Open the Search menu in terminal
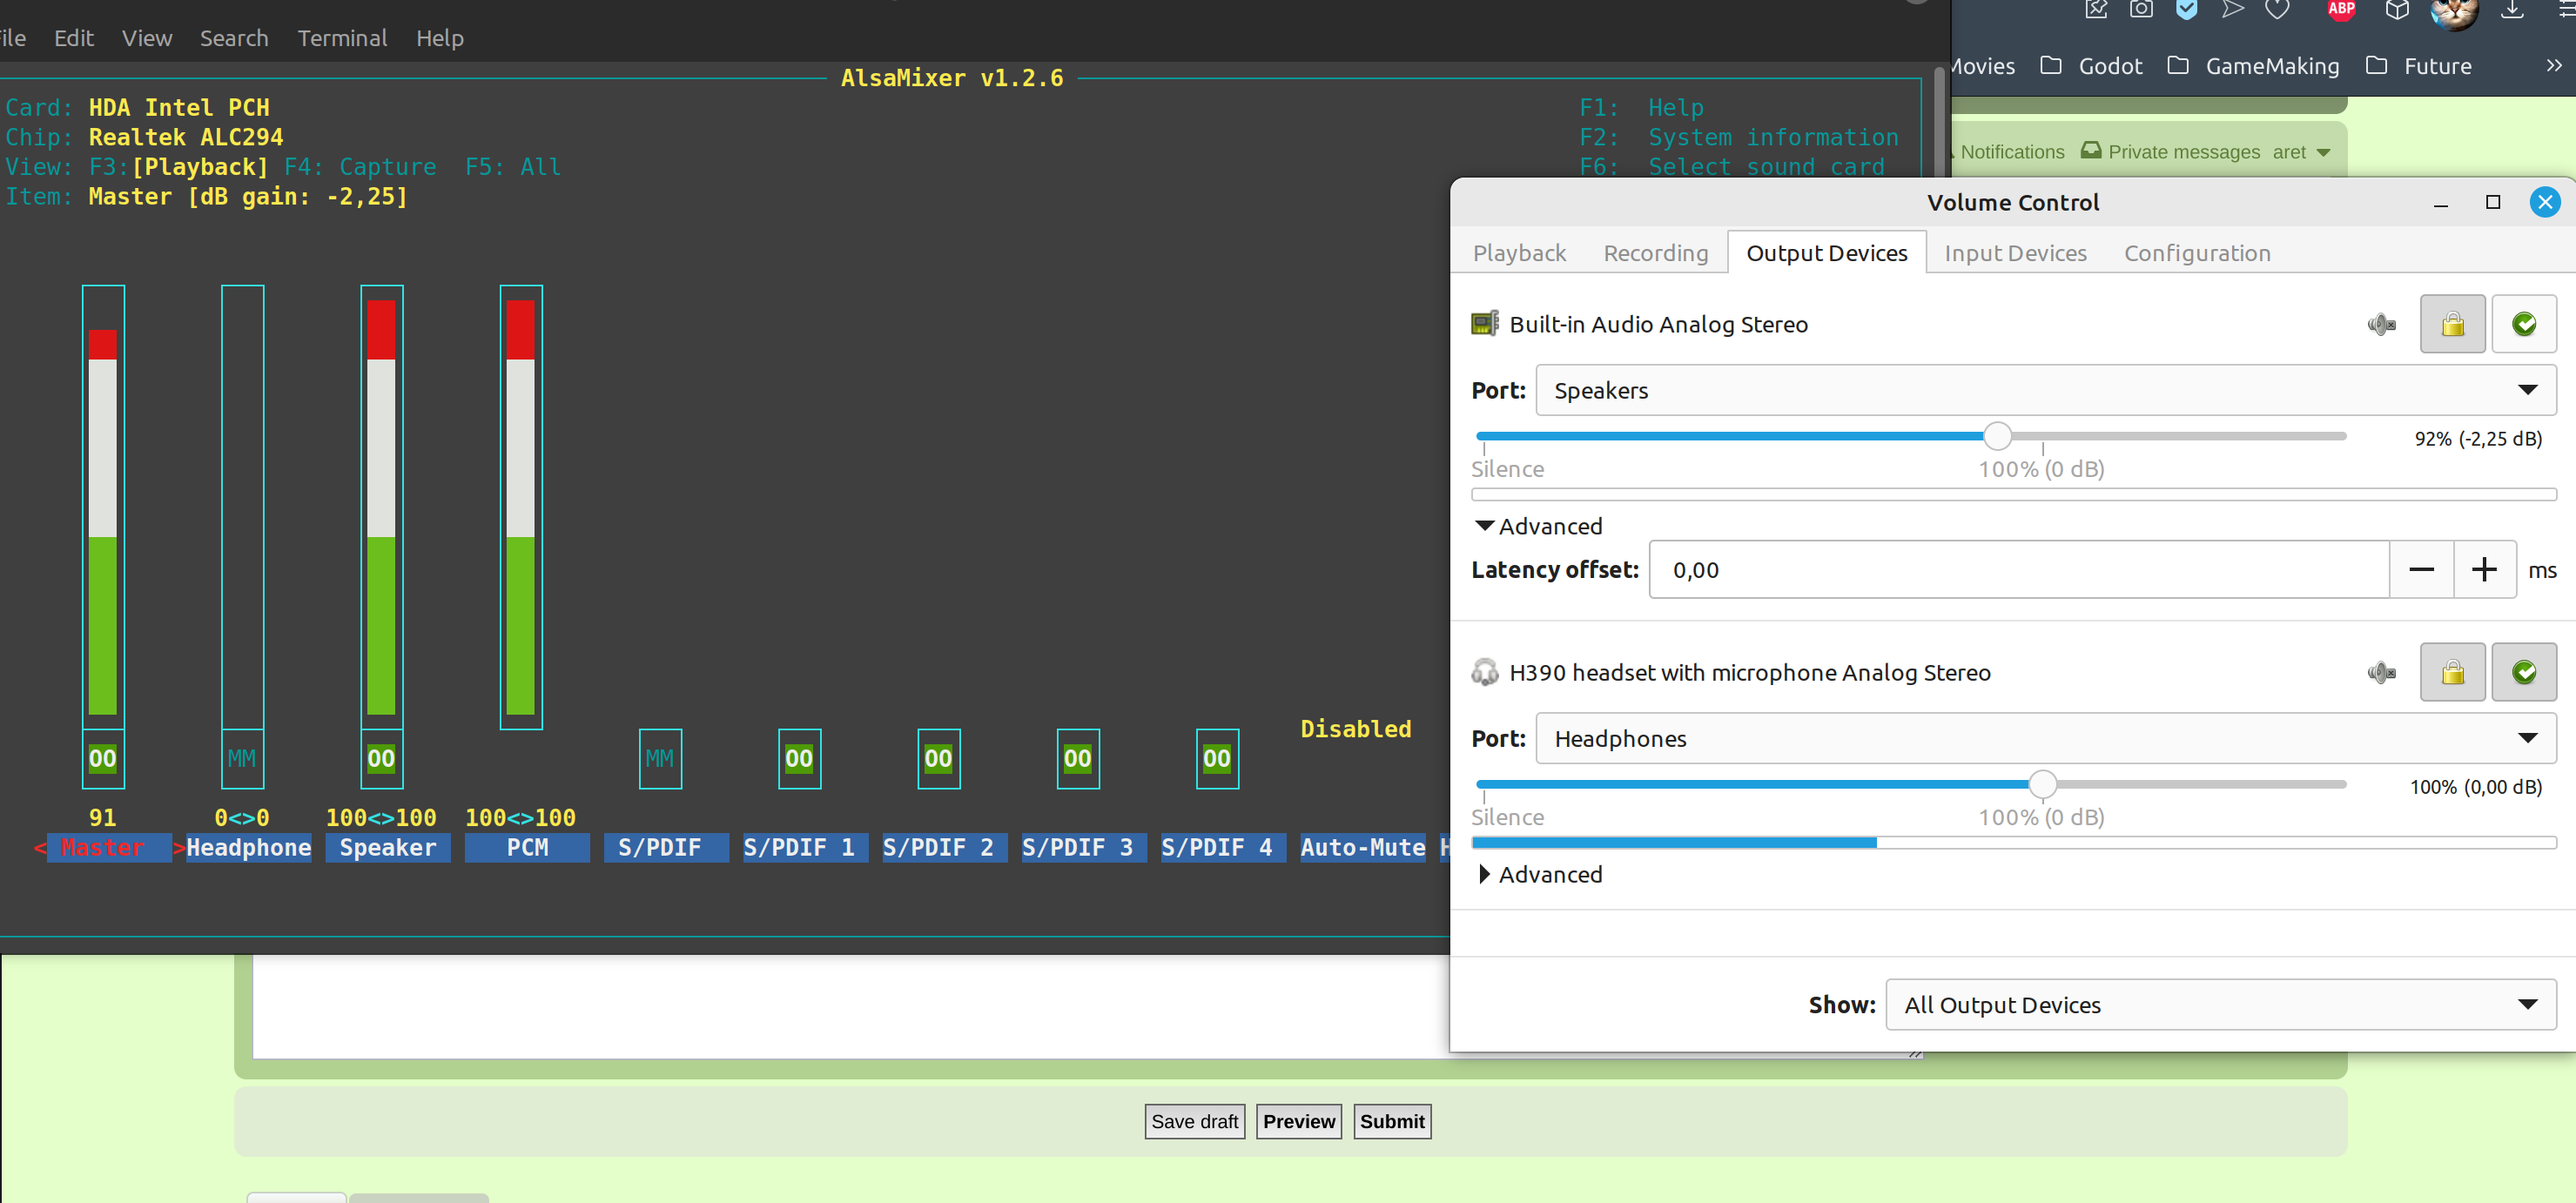The height and width of the screenshot is (1203, 2576). point(234,38)
